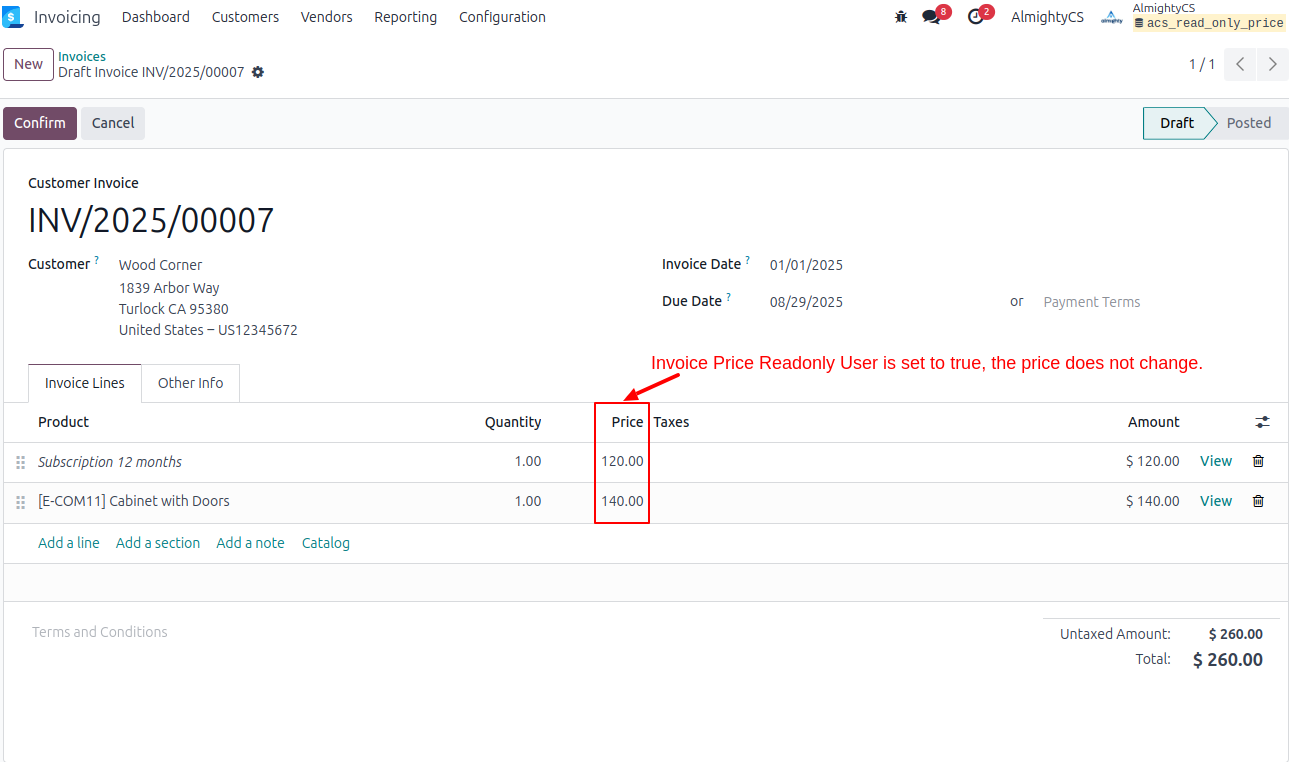This screenshot has height=762, width=1289.
Task: Select the Posted status stage
Action: [x=1248, y=123]
